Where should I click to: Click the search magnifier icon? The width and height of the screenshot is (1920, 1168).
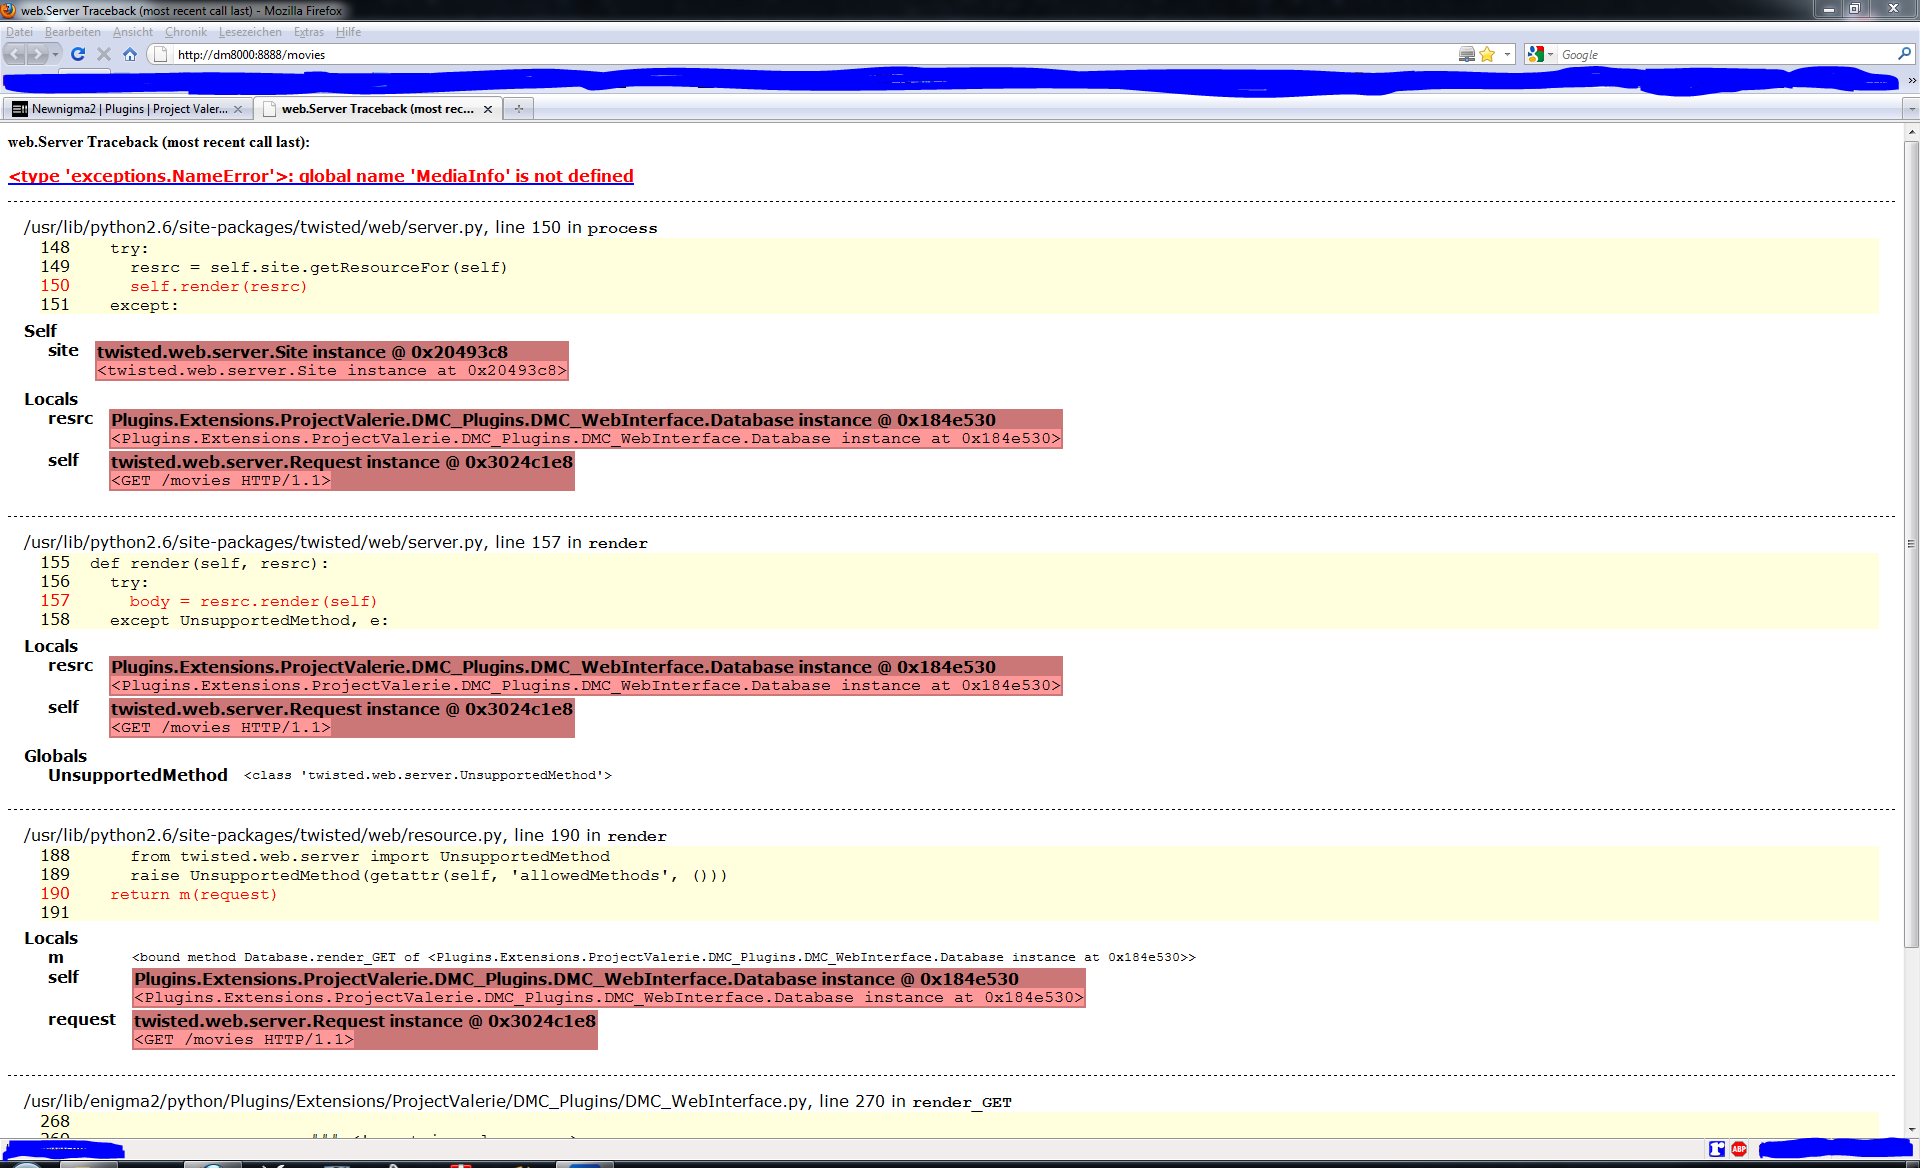coord(1904,54)
